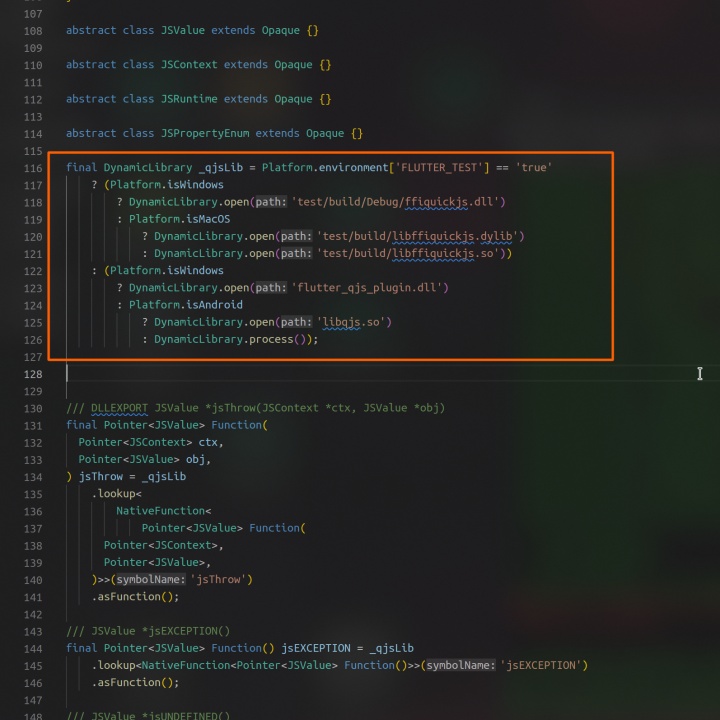Click line number 108 in the gutter
This screenshot has width=720, height=720.
tap(33, 31)
